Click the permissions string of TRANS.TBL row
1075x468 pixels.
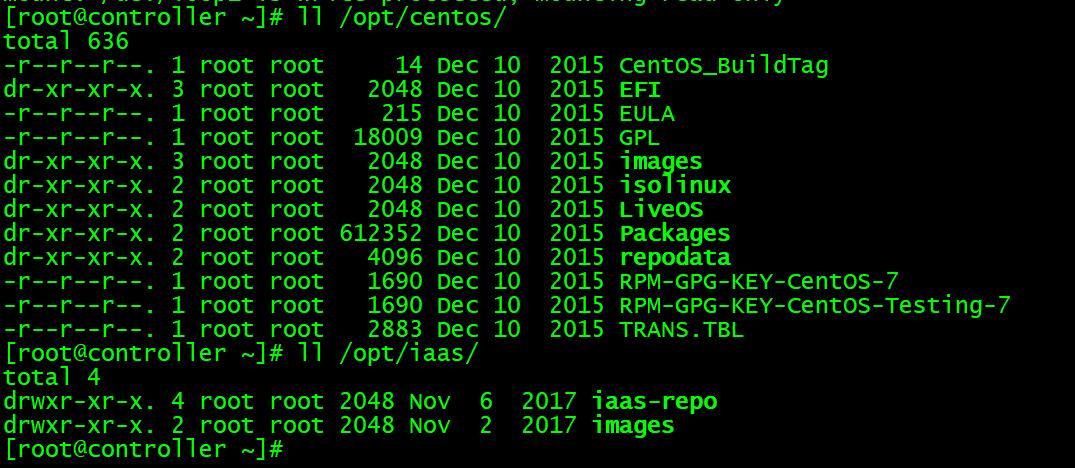tap(80, 330)
